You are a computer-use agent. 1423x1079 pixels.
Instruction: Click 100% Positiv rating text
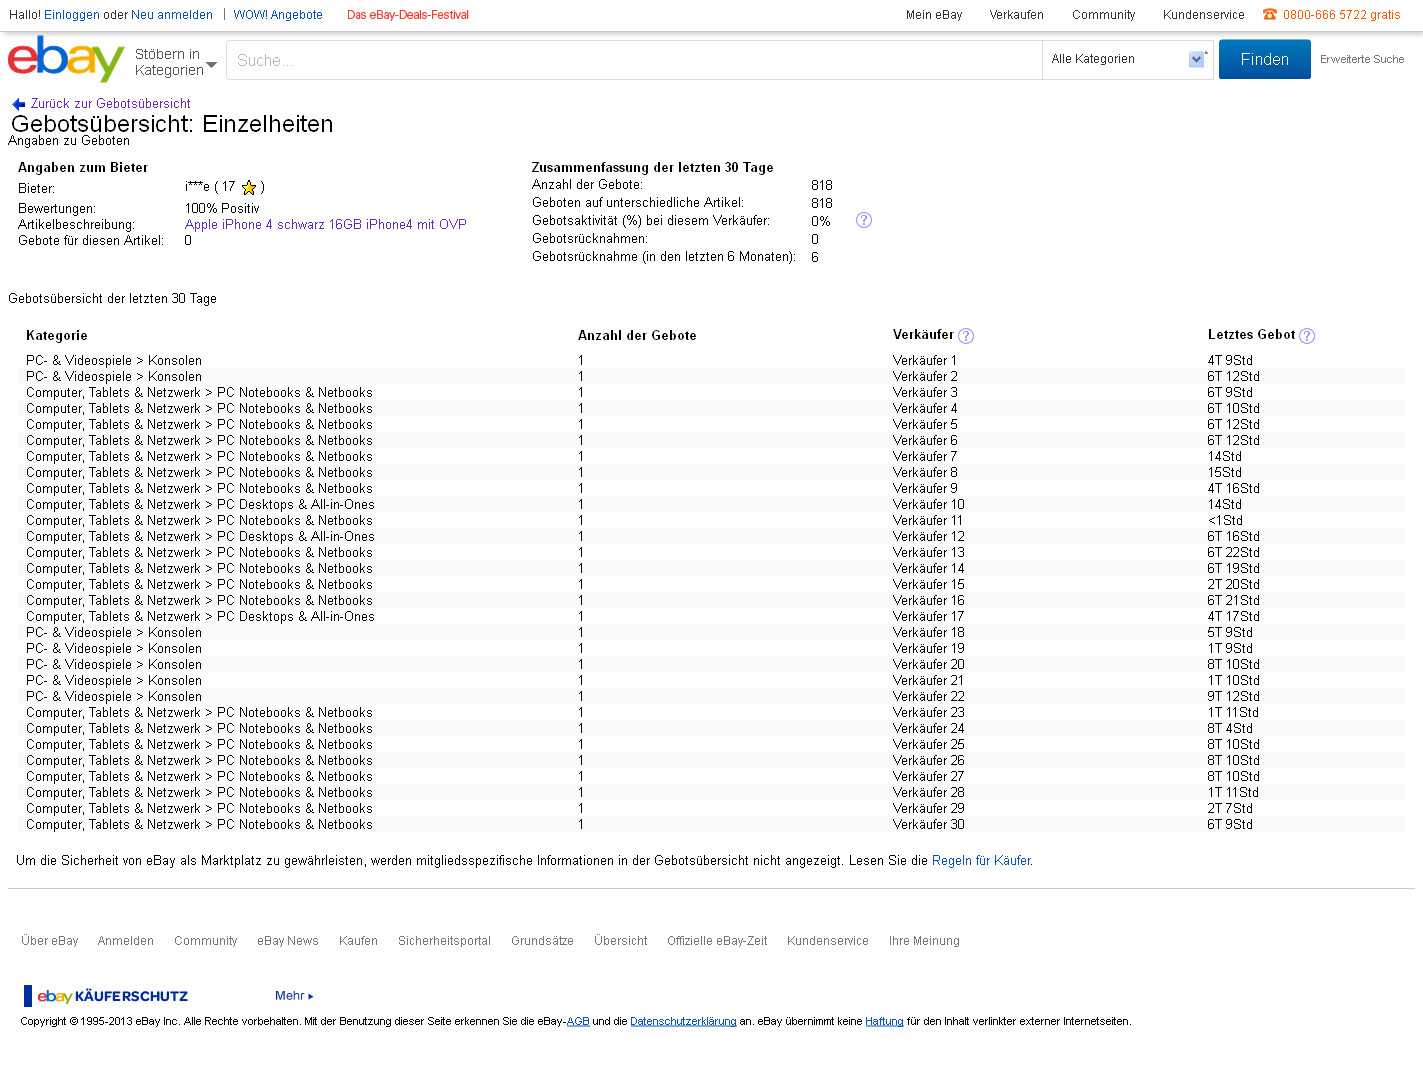click(222, 209)
